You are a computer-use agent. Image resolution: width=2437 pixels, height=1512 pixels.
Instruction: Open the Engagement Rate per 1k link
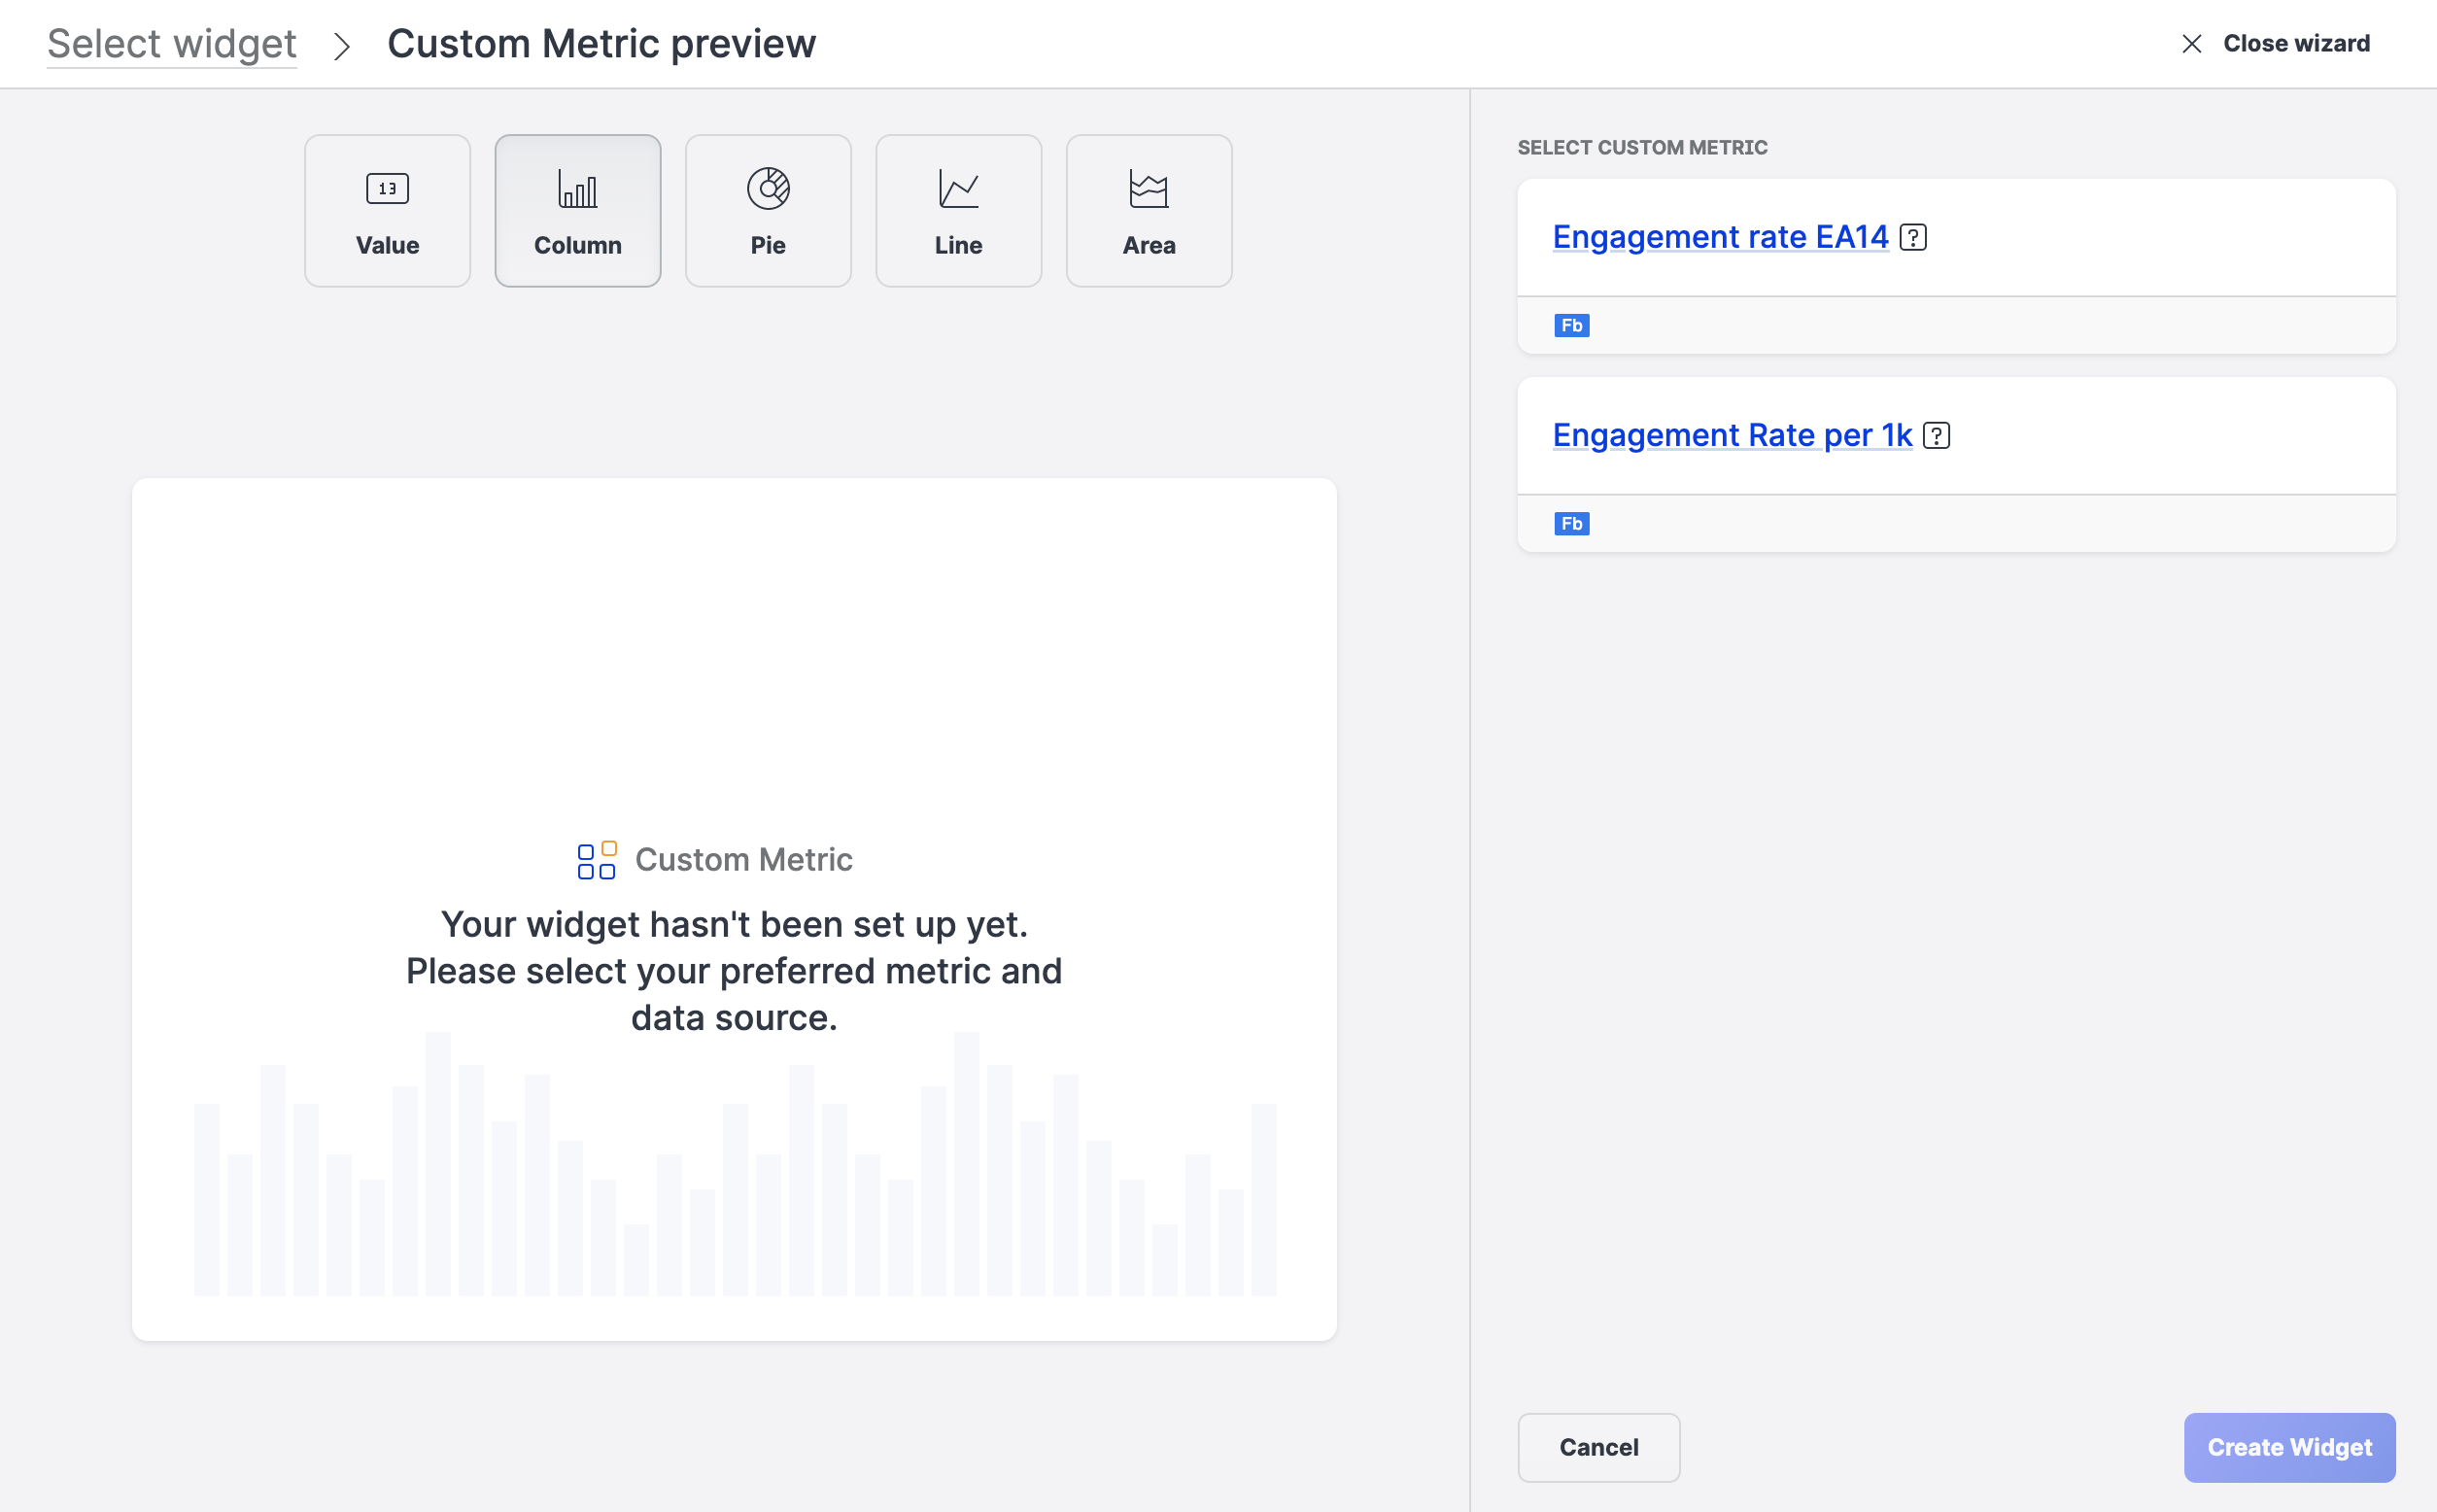pos(1731,435)
